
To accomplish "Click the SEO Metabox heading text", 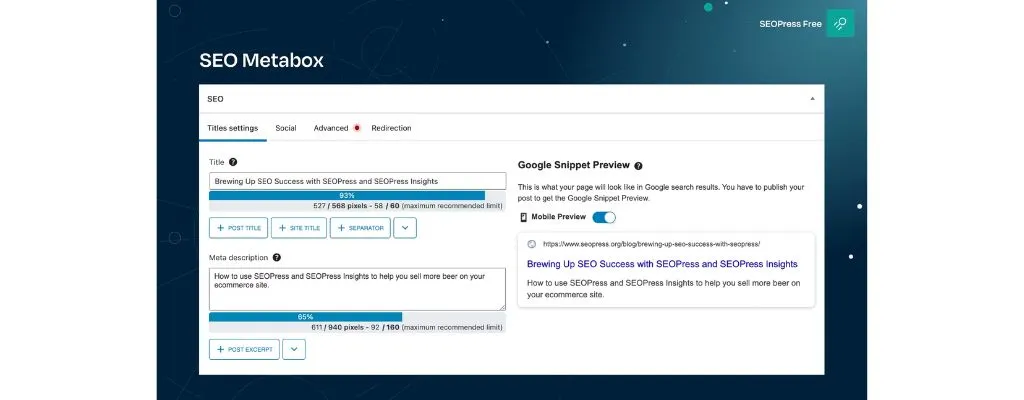I will point(261,61).
